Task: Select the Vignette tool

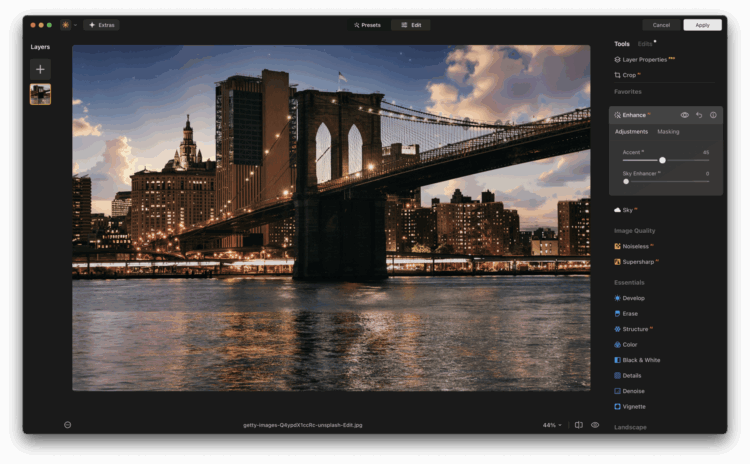Action: point(633,407)
